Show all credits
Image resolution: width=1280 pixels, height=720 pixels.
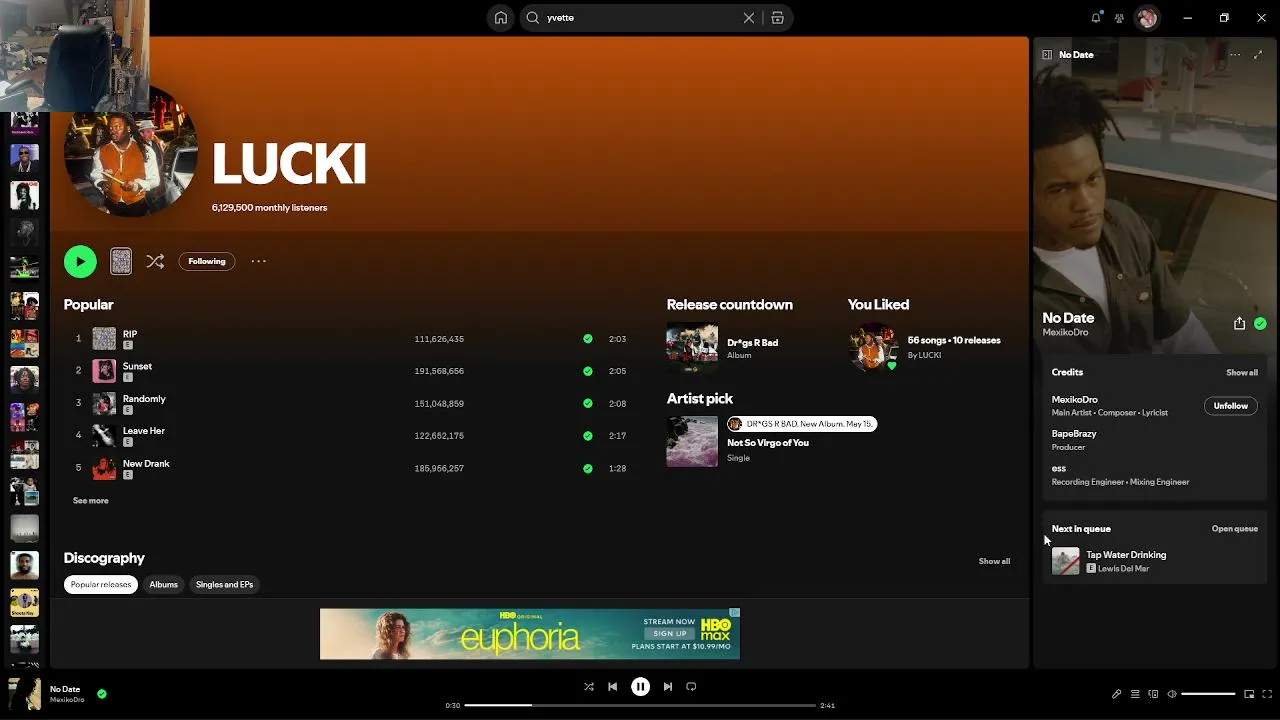point(1242,373)
